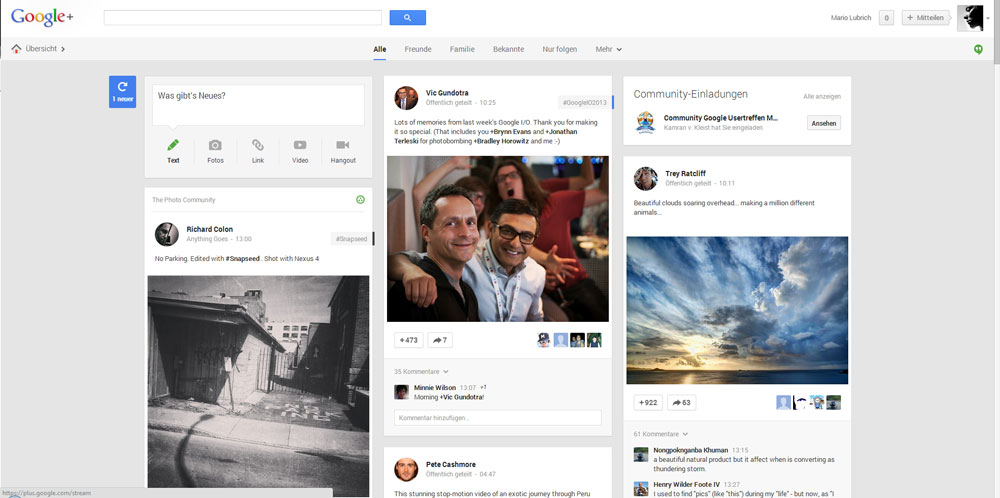Screen dimensions: 1000x498
Task: Switch to the Freunde tab
Action: click(x=418, y=49)
